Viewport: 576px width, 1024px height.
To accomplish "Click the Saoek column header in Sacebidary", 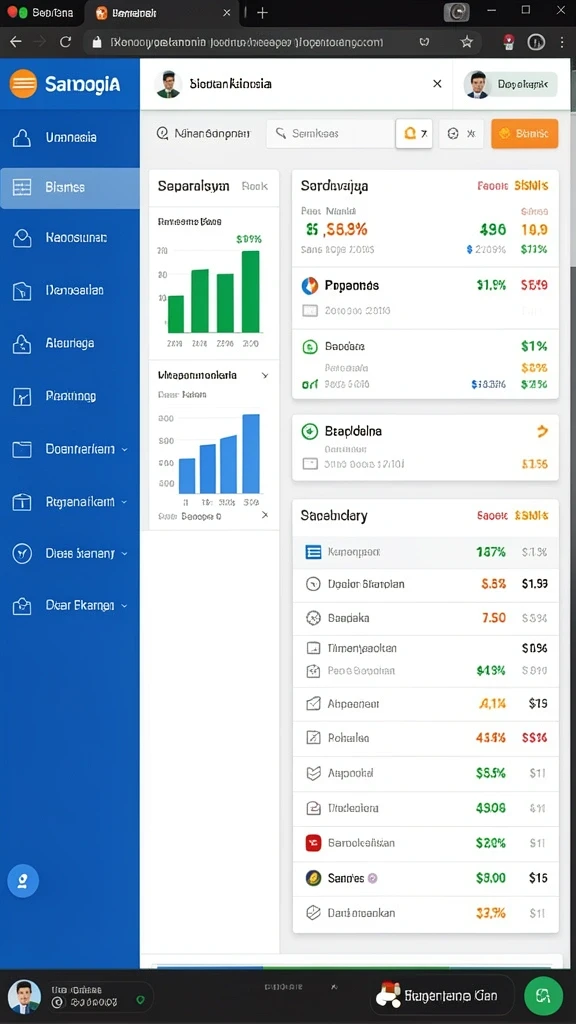I will pos(492,515).
